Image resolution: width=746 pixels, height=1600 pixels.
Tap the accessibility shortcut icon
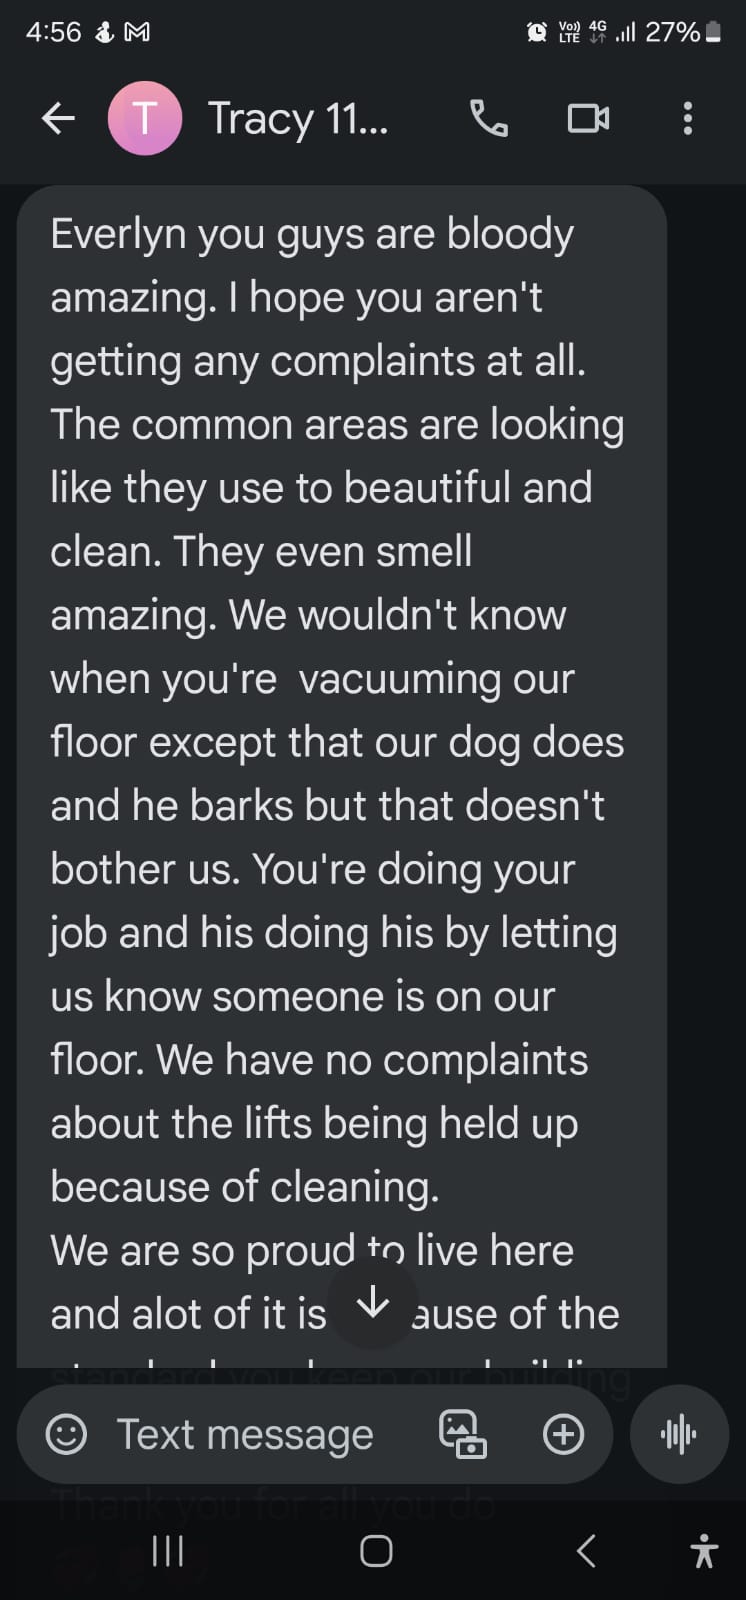[704, 1551]
